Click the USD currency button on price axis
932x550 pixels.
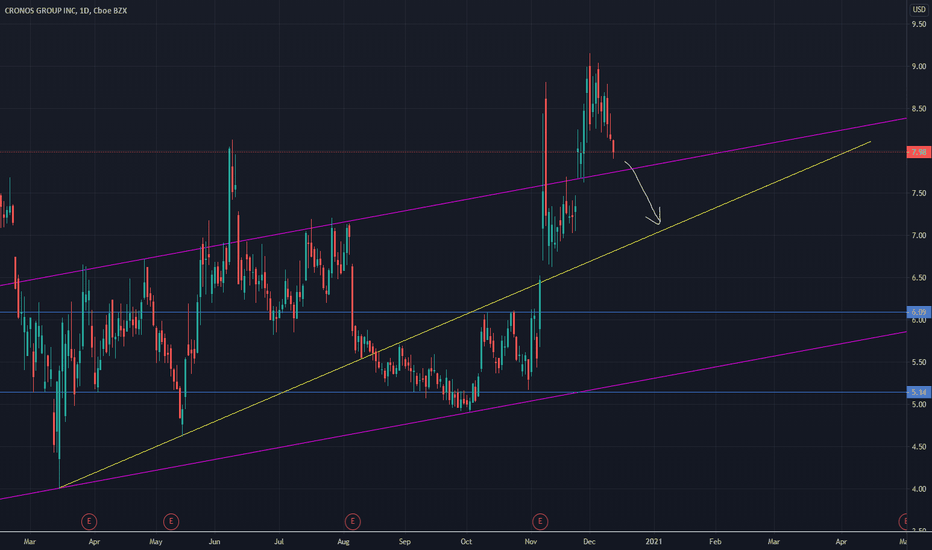pyautogui.click(x=919, y=10)
